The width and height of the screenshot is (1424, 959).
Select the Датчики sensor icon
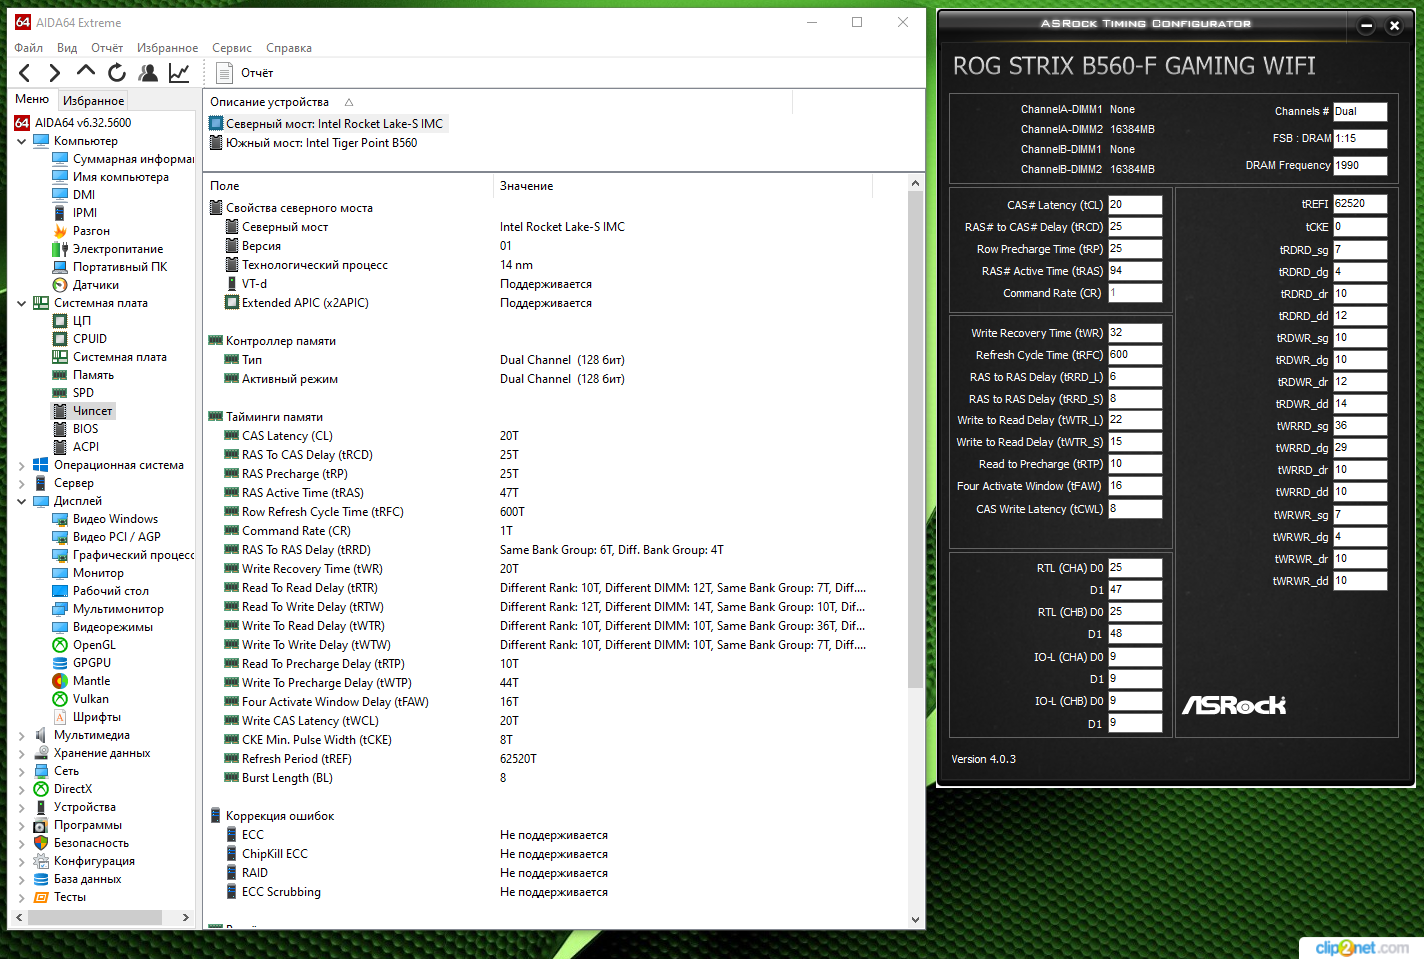[60, 285]
